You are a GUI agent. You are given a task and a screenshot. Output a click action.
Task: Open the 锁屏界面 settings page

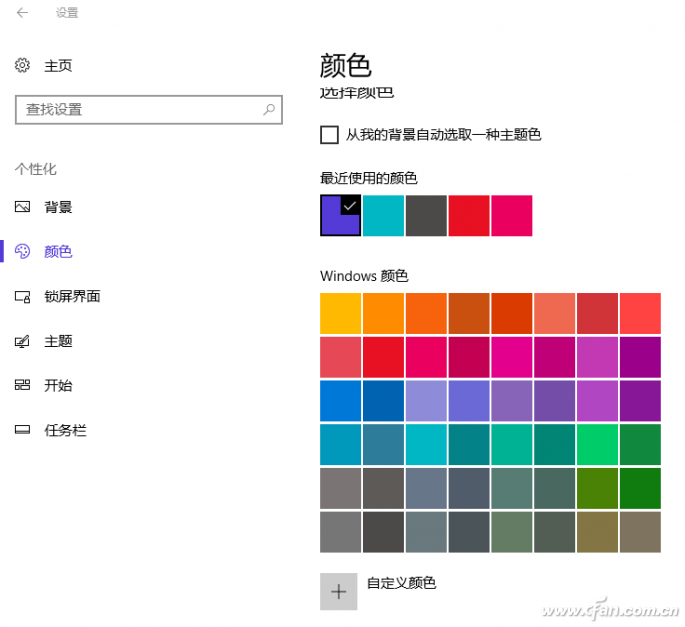72,296
